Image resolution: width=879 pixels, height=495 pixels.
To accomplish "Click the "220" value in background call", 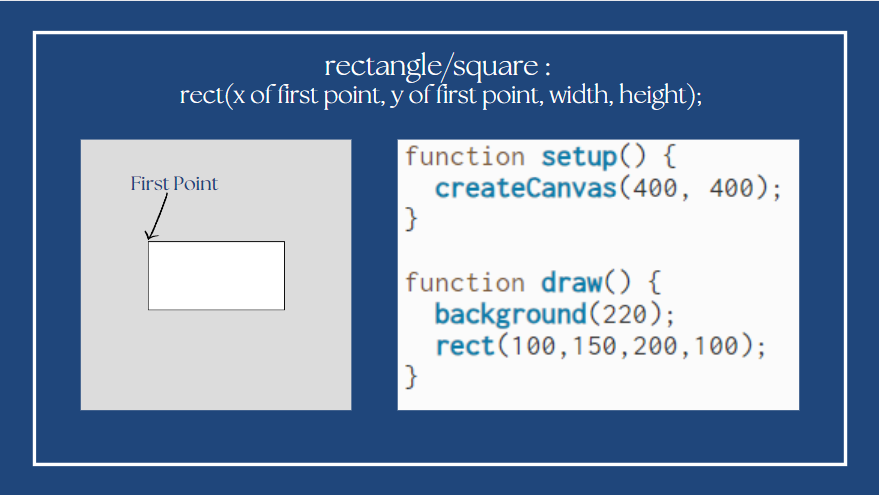I will coord(626,314).
